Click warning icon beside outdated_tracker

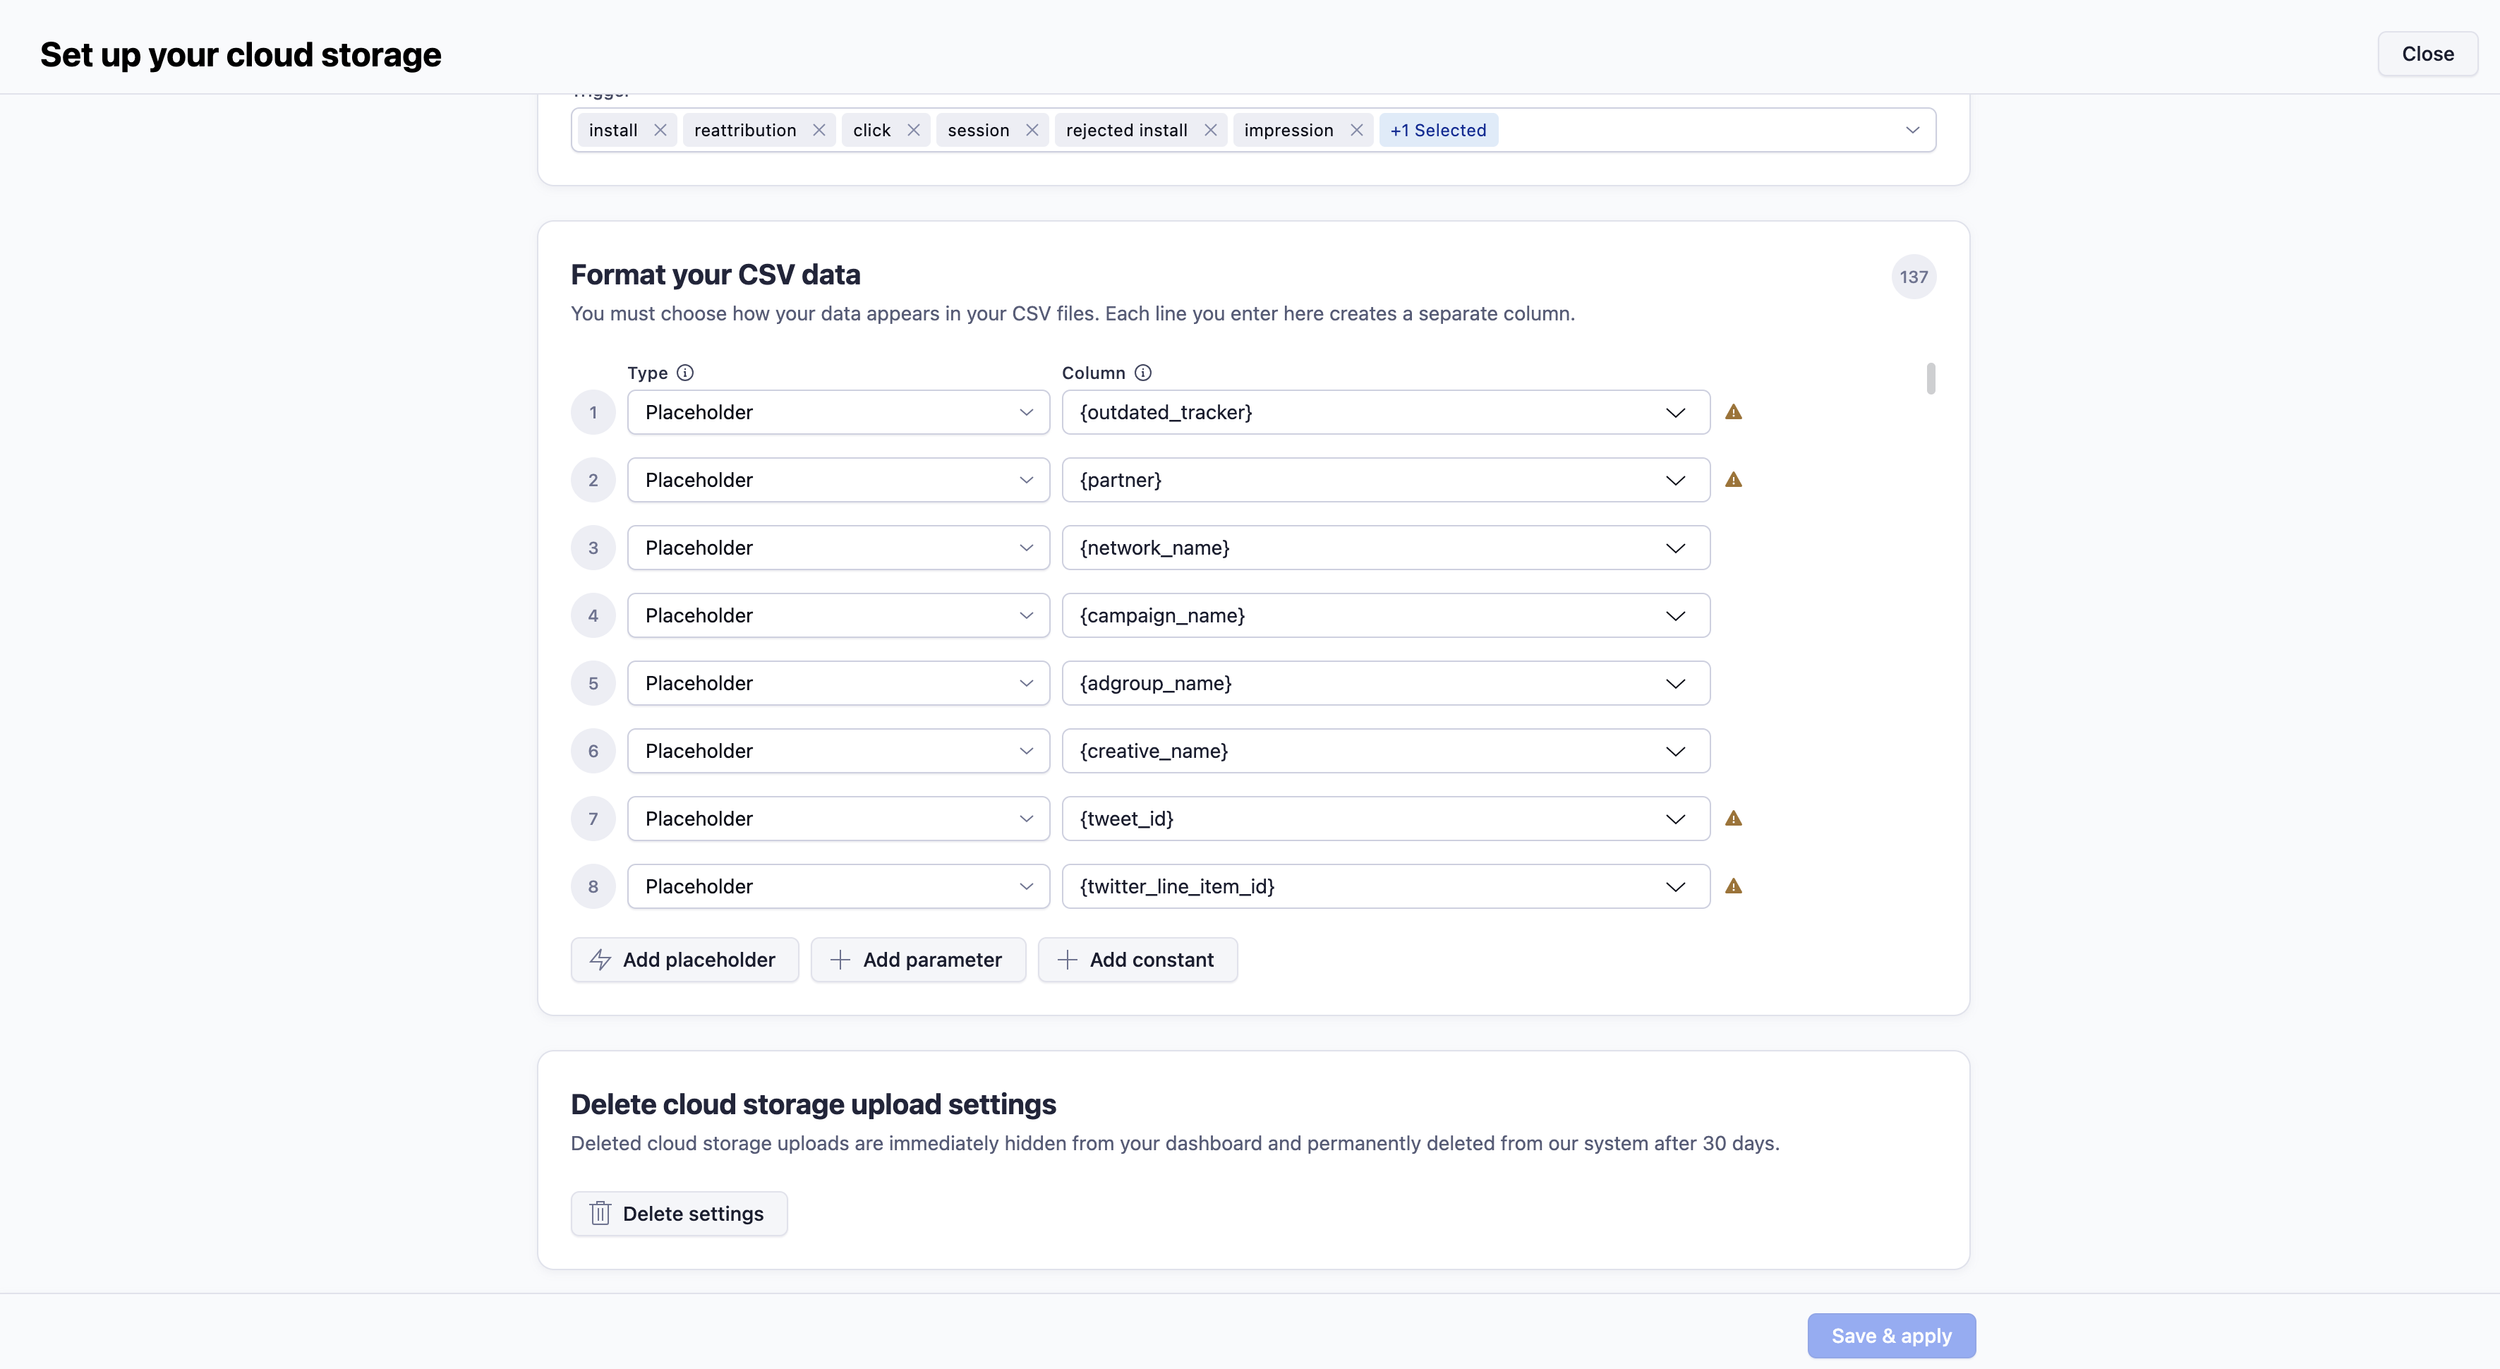pos(1733,412)
